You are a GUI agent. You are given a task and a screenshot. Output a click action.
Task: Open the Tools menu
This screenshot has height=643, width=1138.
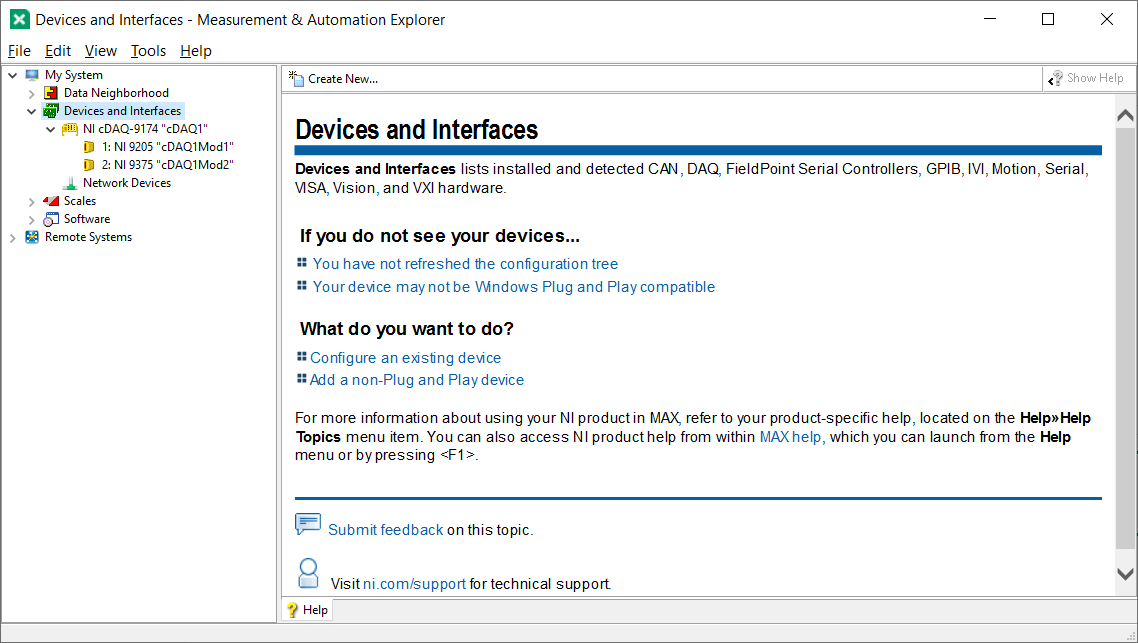point(148,50)
